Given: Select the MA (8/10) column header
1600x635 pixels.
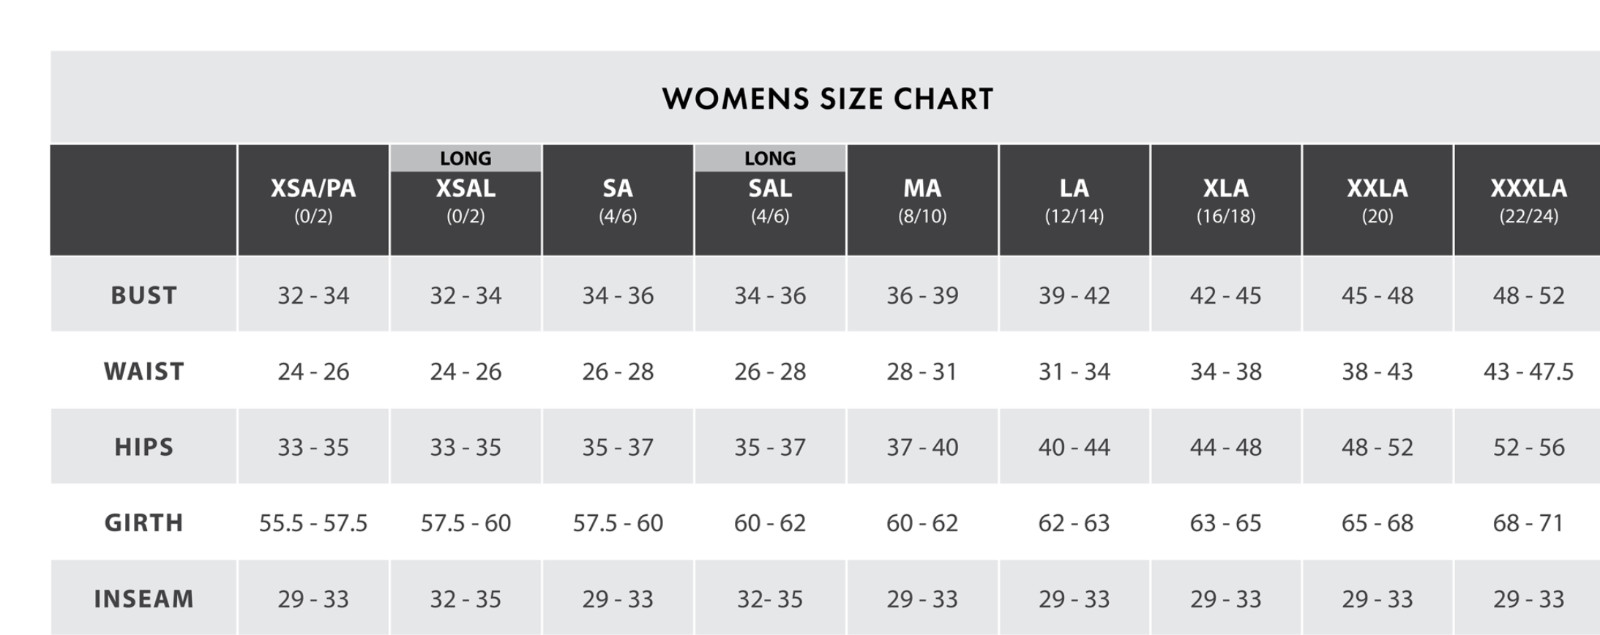Looking at the screenshot, I should (x=922, y=200).
